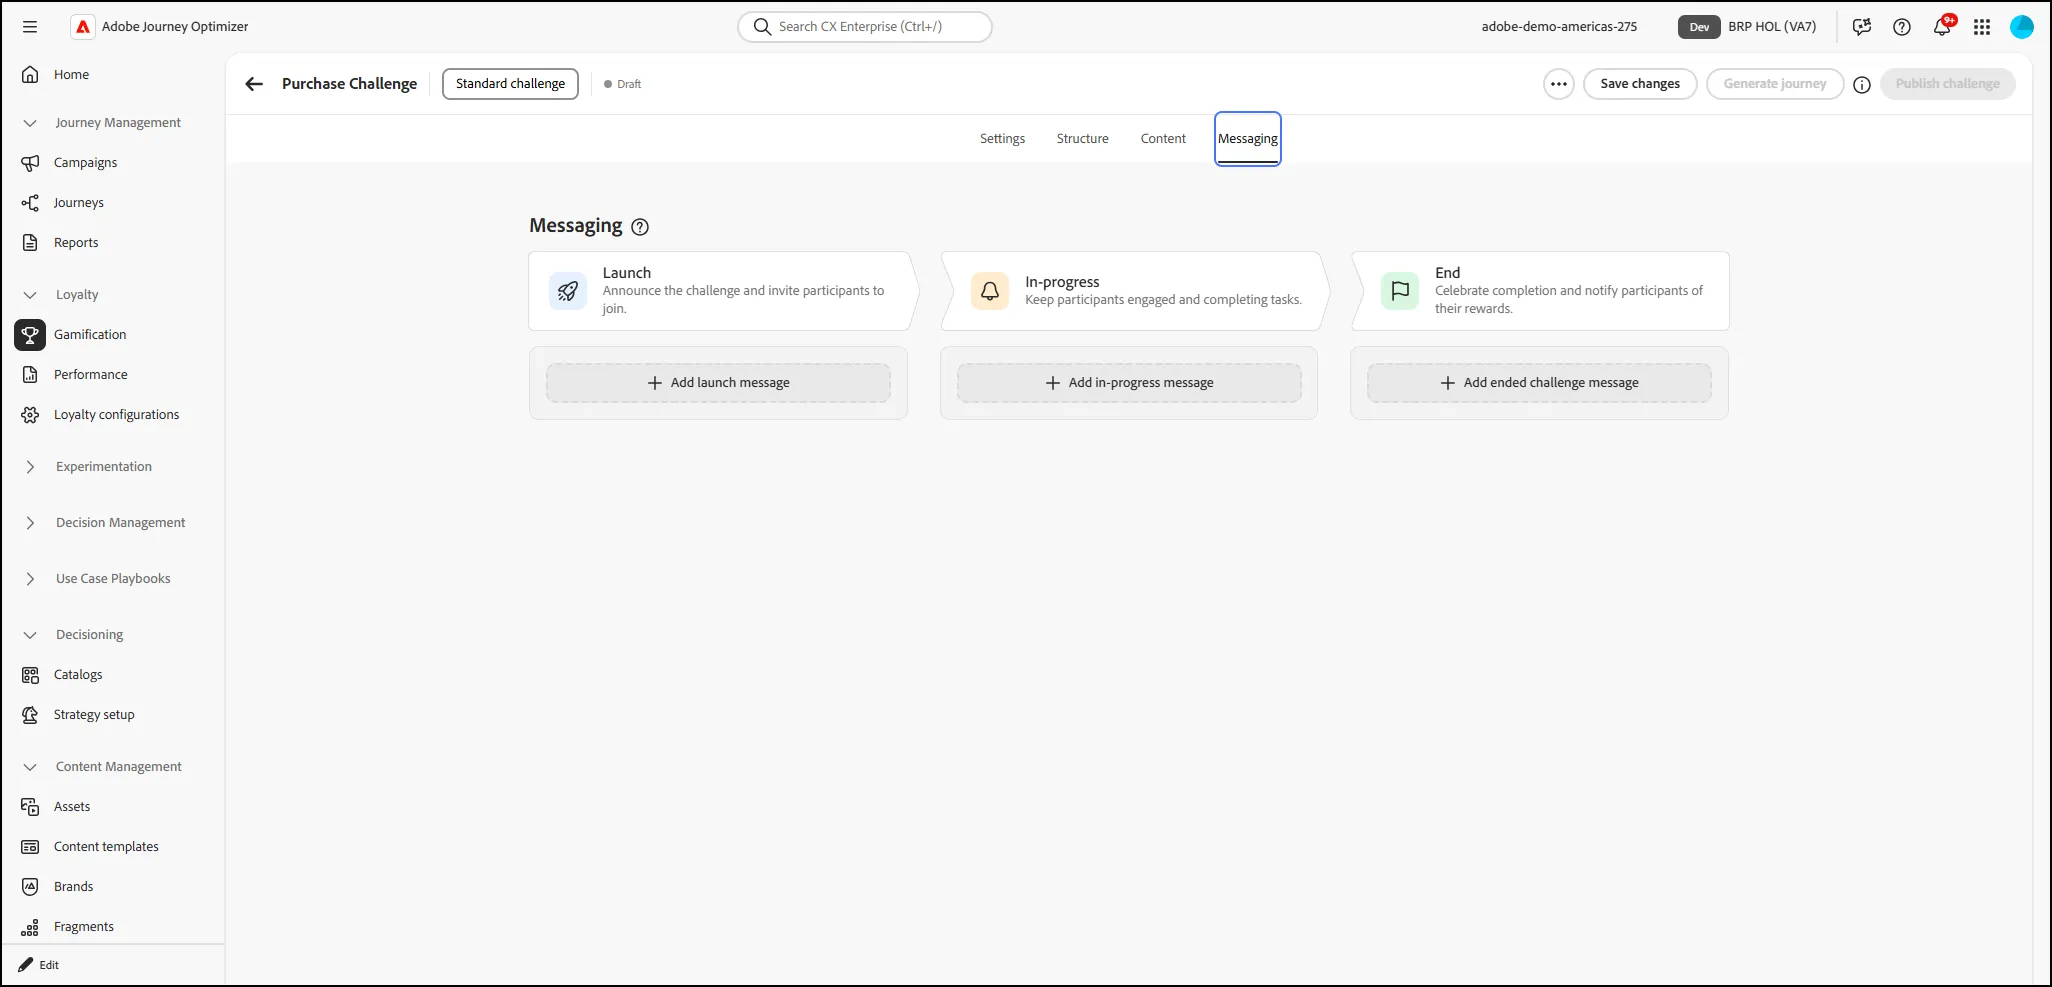Open the notifications bell
The height and width of the screenshot is (987, 2052).
pos(1942,27)
